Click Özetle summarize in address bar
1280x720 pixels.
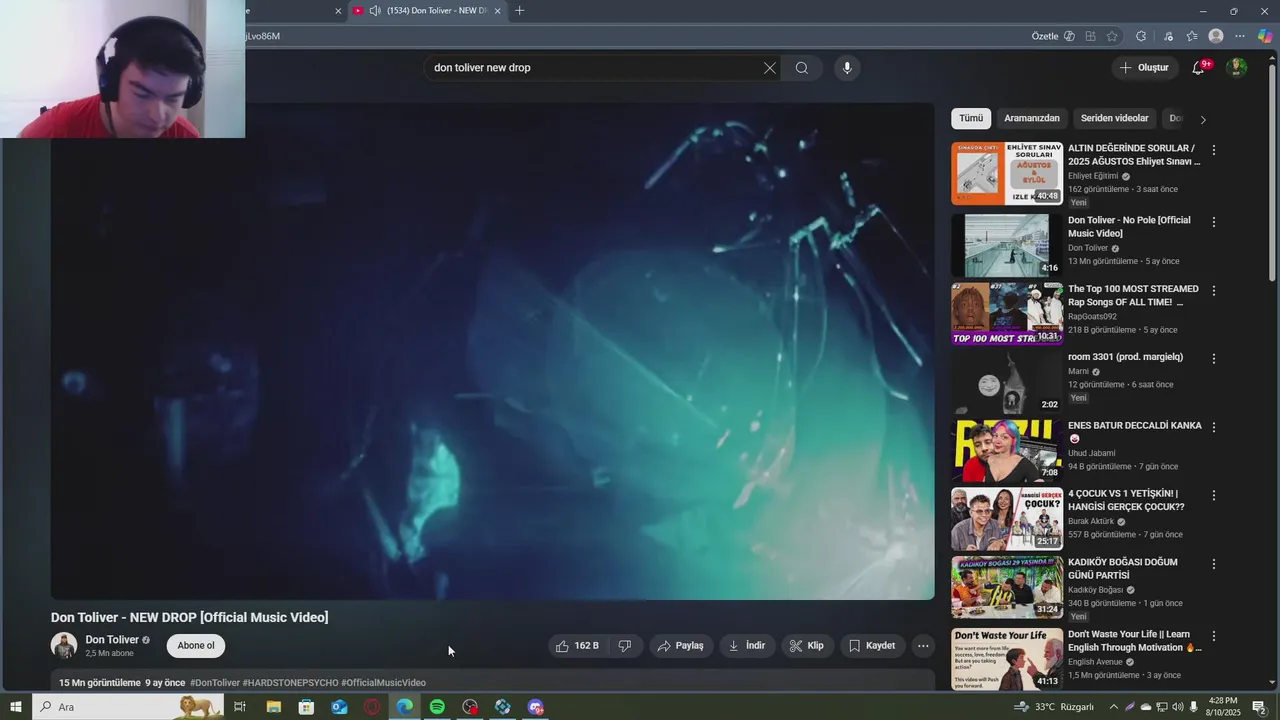pyautogui.click(x=1053, y=36)
